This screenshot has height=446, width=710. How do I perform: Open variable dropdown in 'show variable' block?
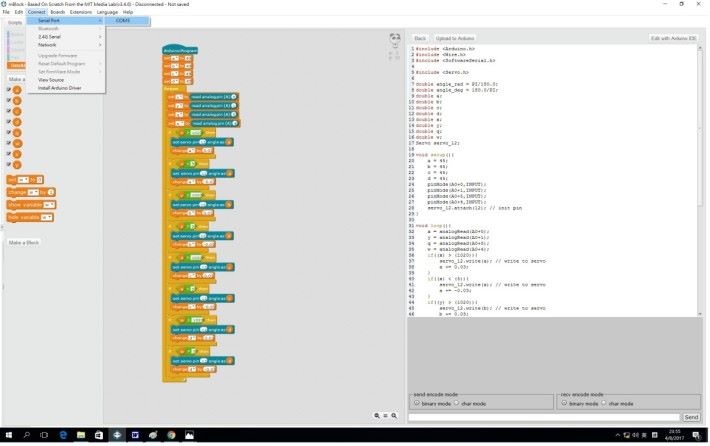point(49,205)
